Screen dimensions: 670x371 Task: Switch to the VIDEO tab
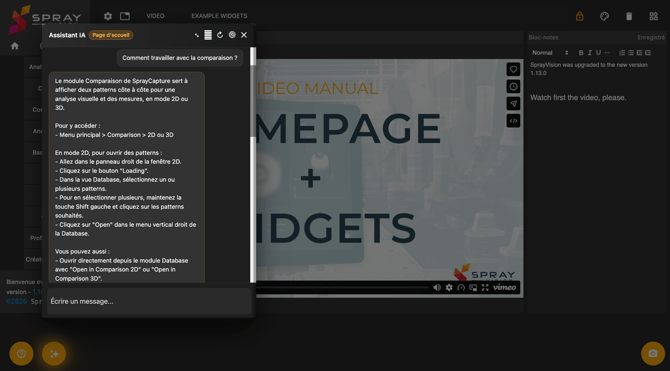156,16
